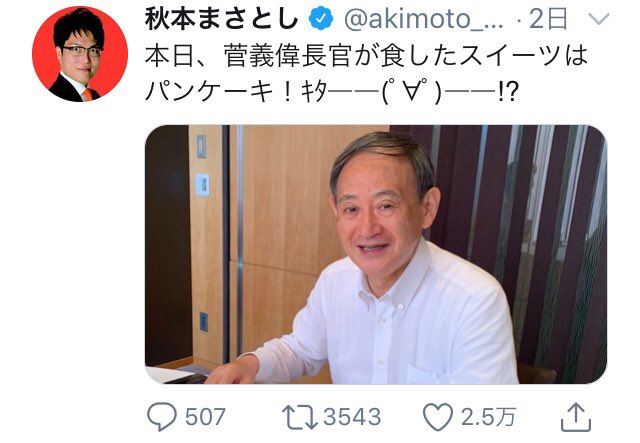Click the word パンケーキ in the tweet
640x443 pixels.
pos(209,91)
